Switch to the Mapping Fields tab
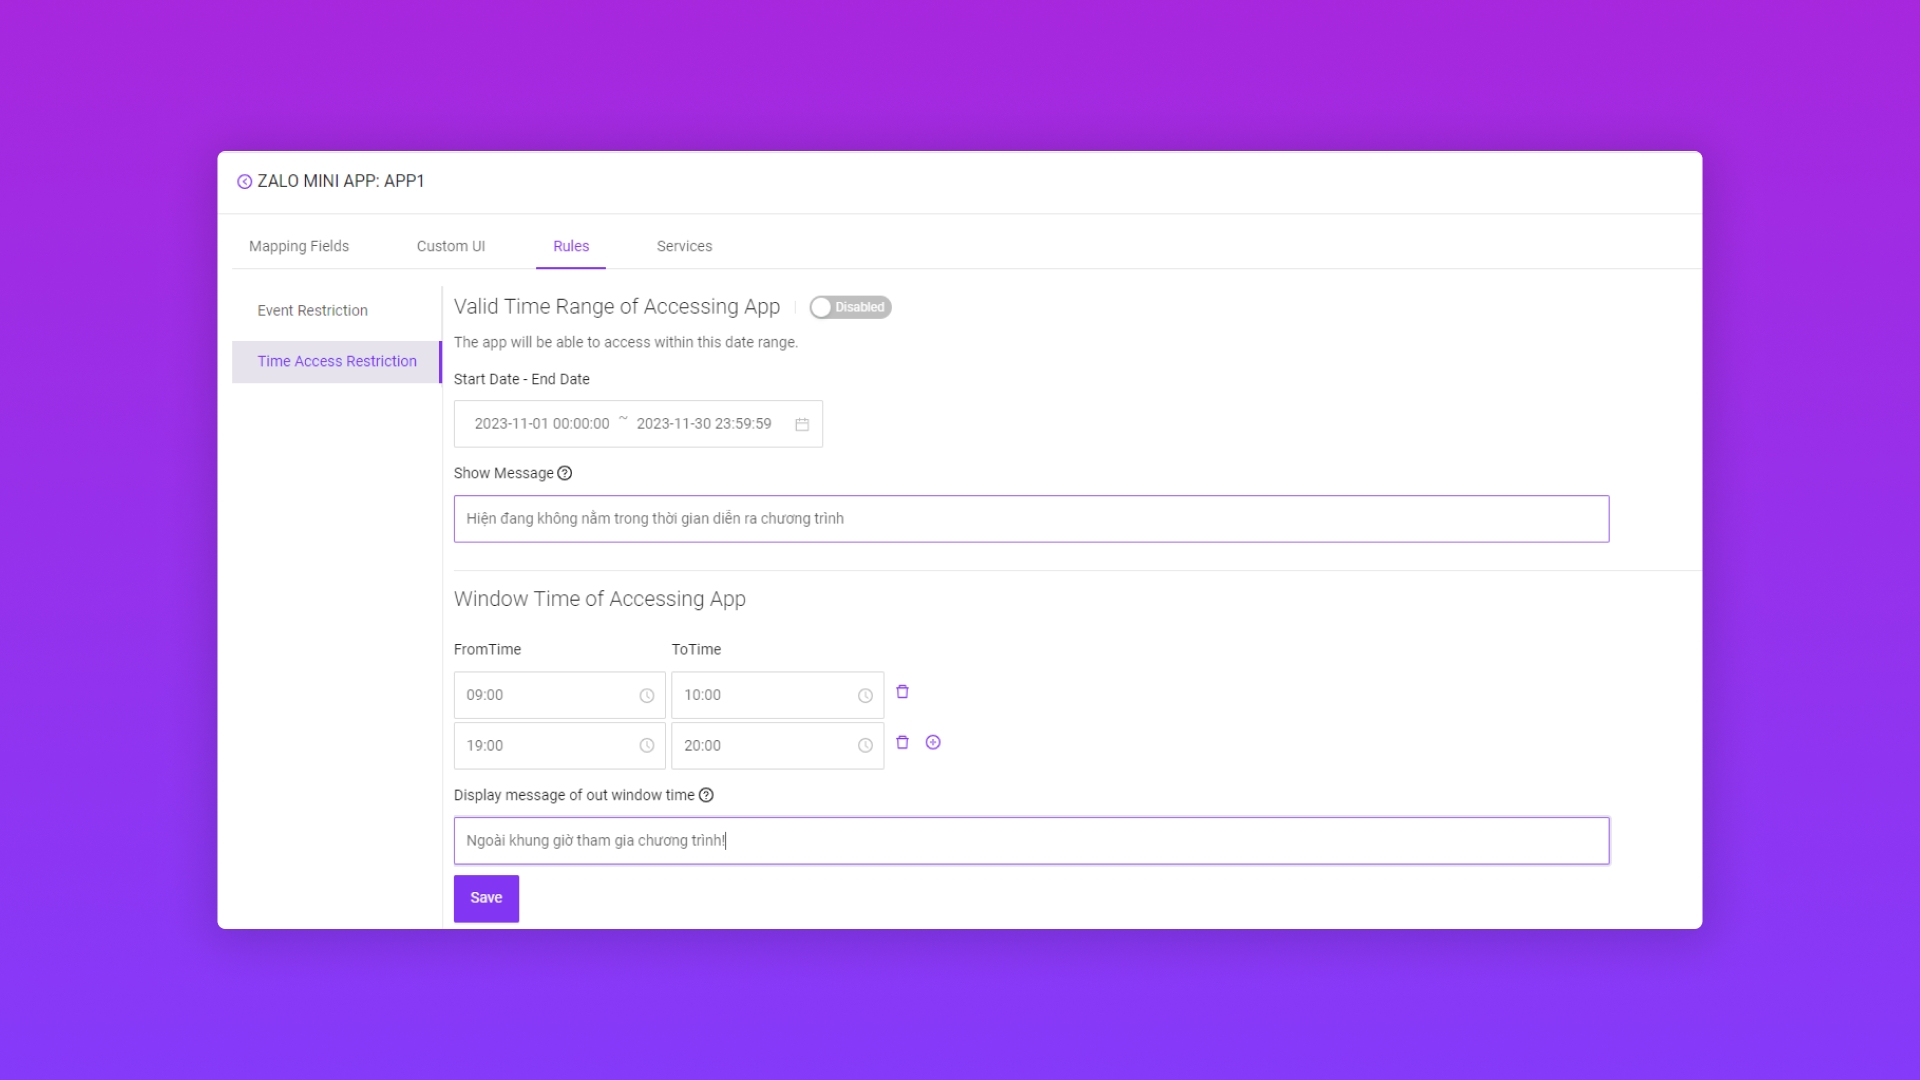The height and width of the screenshot is (1080, 1920). click(x=299, y=246)
